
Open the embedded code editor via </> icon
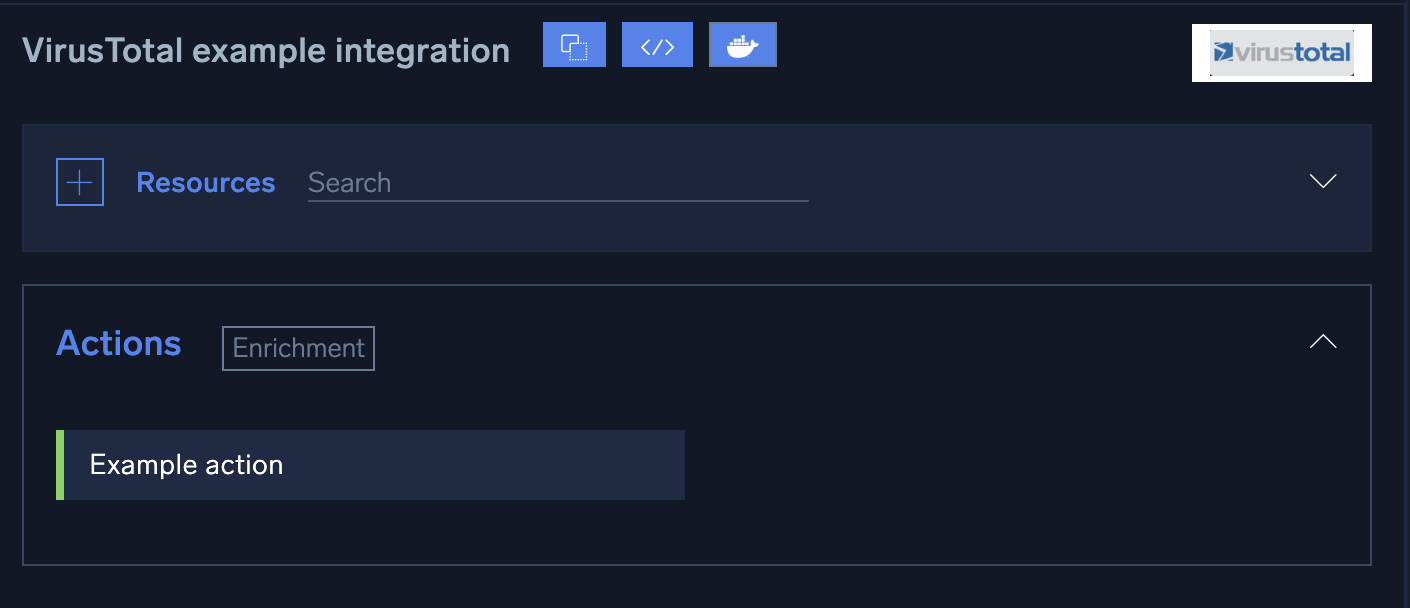(657, 44)
